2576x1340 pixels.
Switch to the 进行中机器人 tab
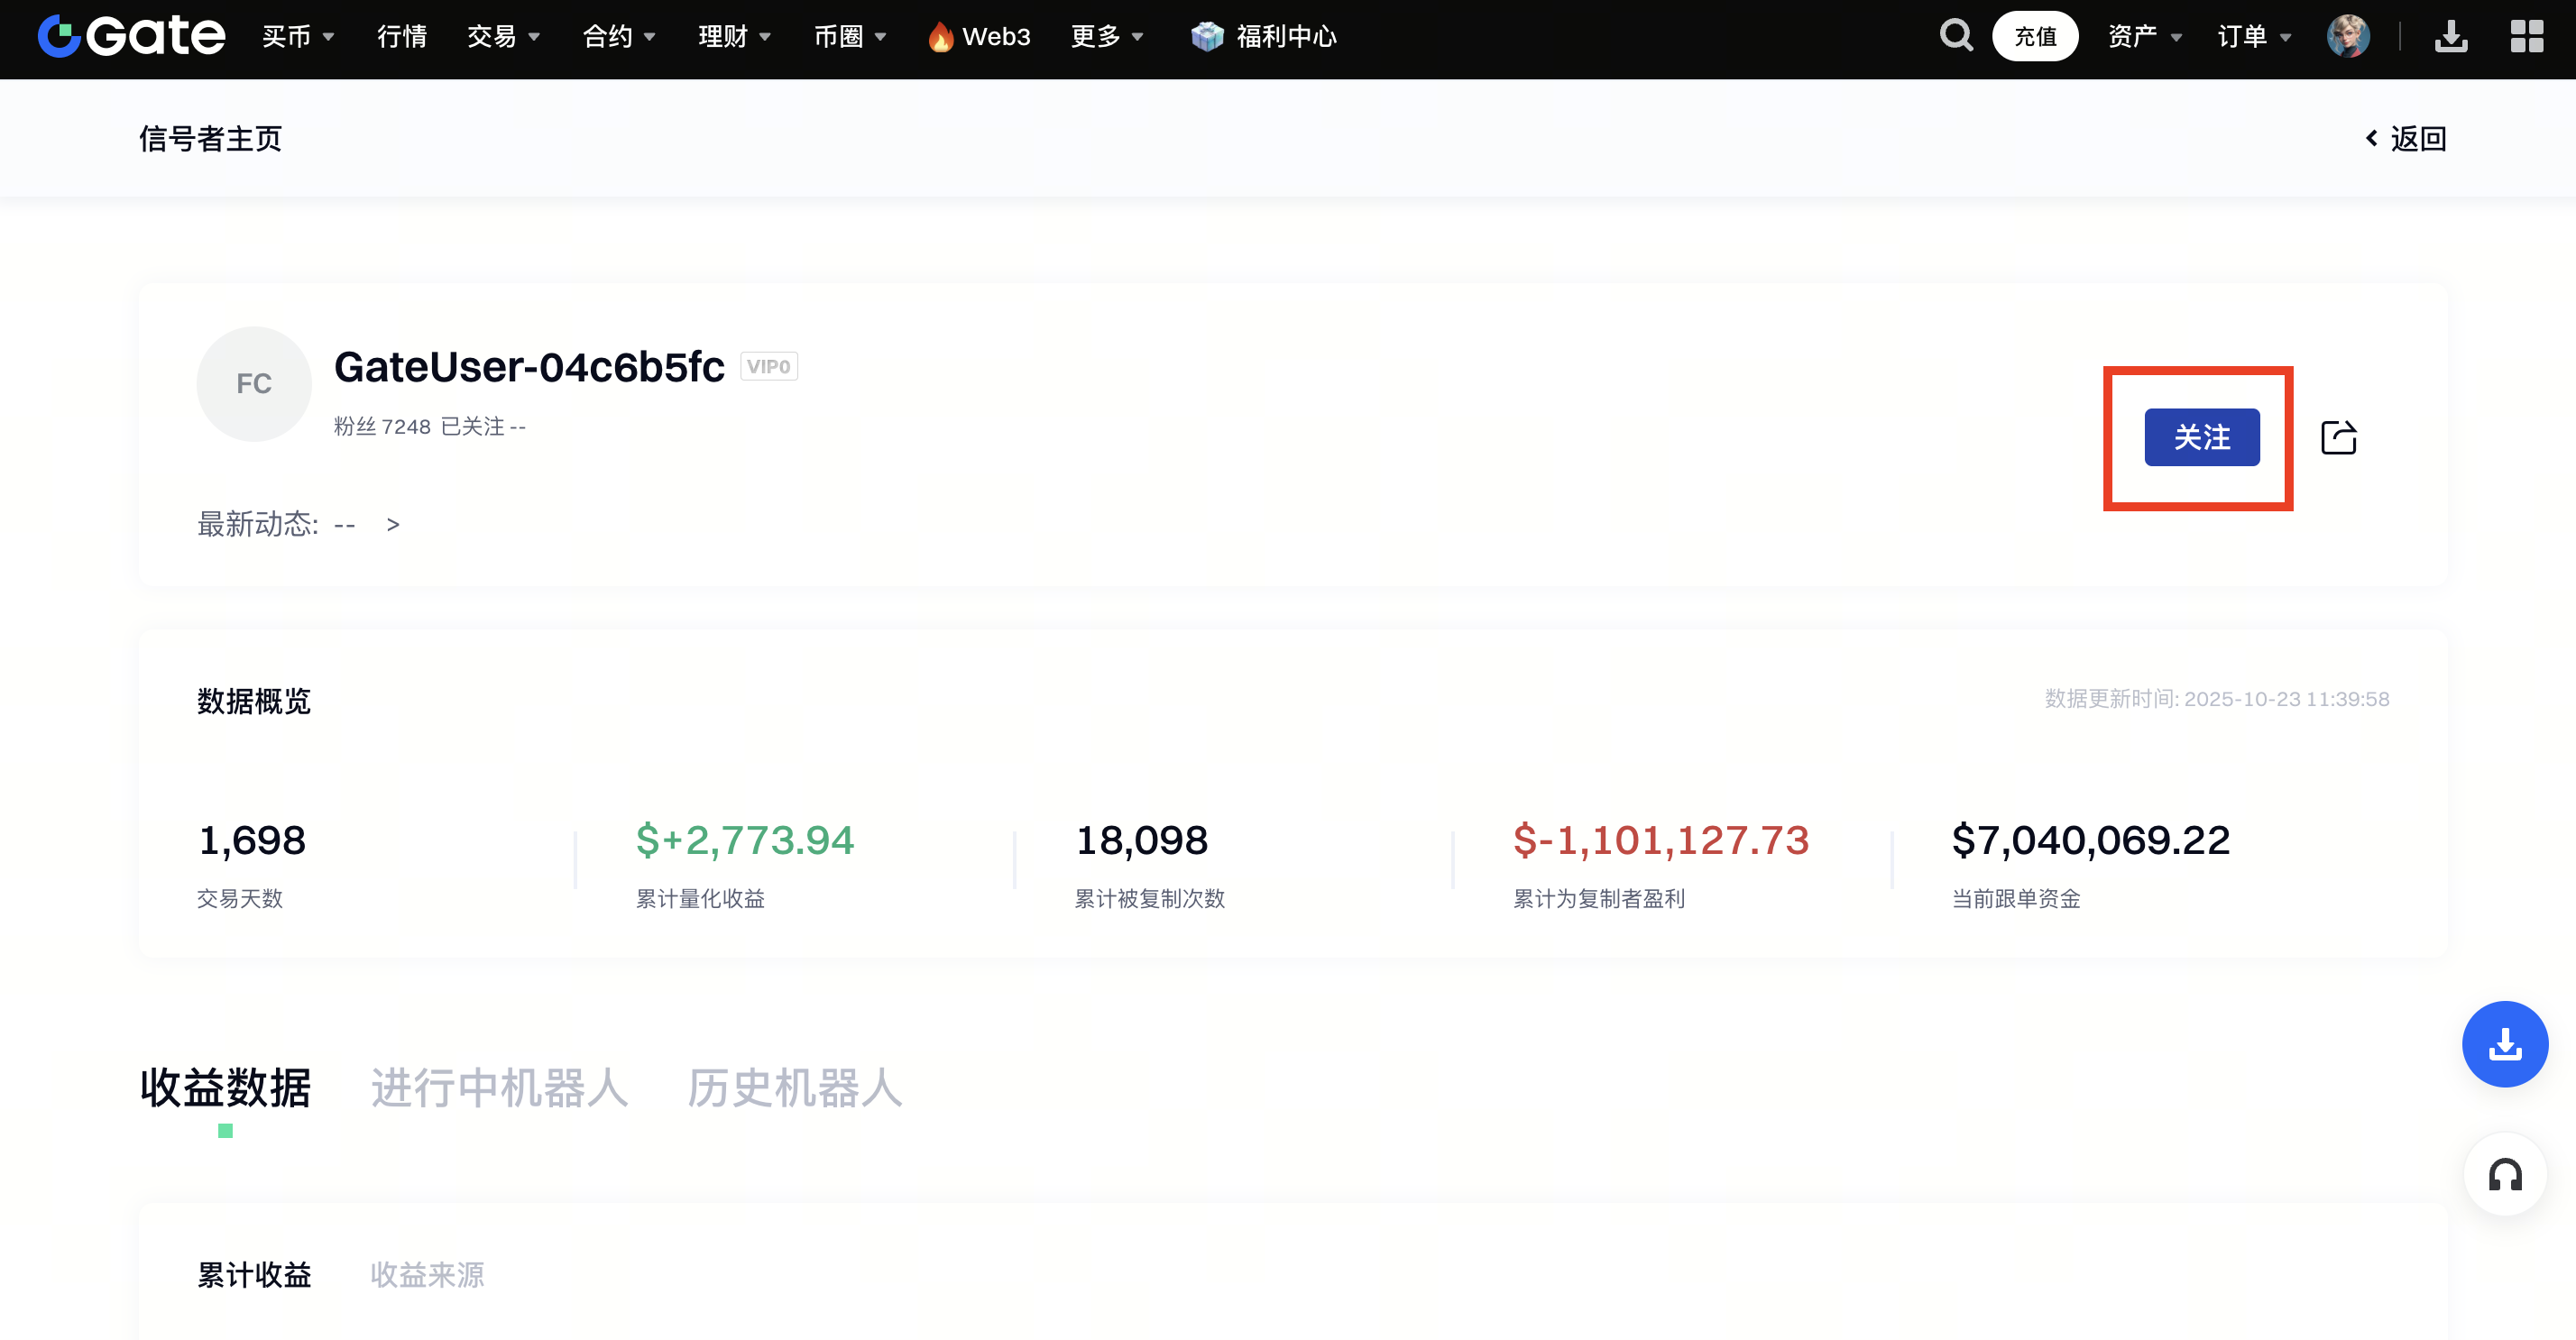pos(499,1087)
